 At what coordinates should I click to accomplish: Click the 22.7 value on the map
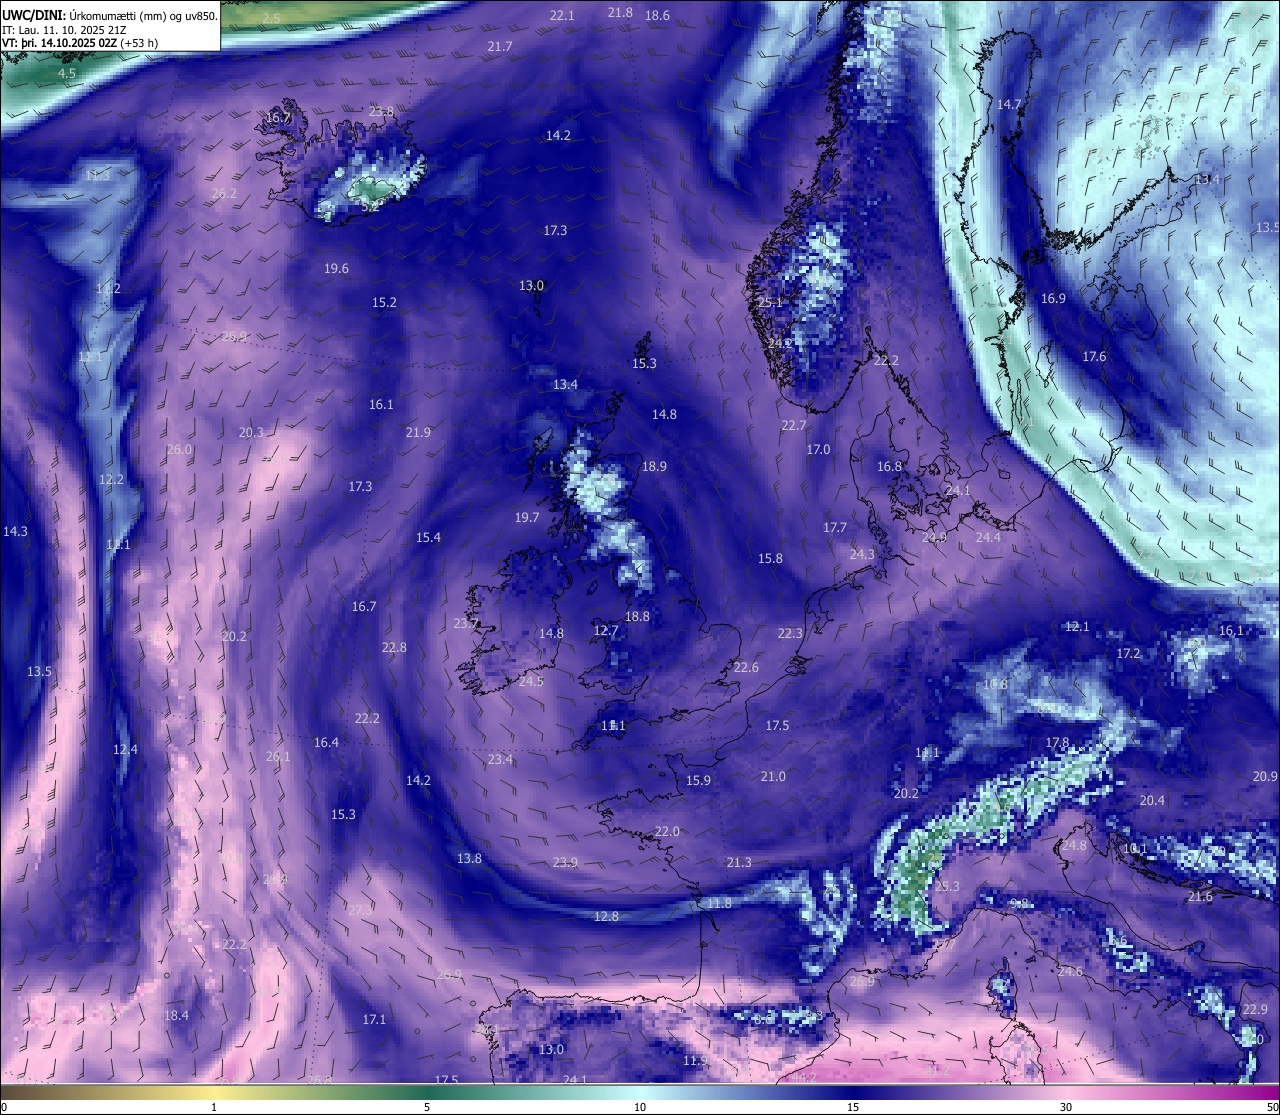click(793, 425)
